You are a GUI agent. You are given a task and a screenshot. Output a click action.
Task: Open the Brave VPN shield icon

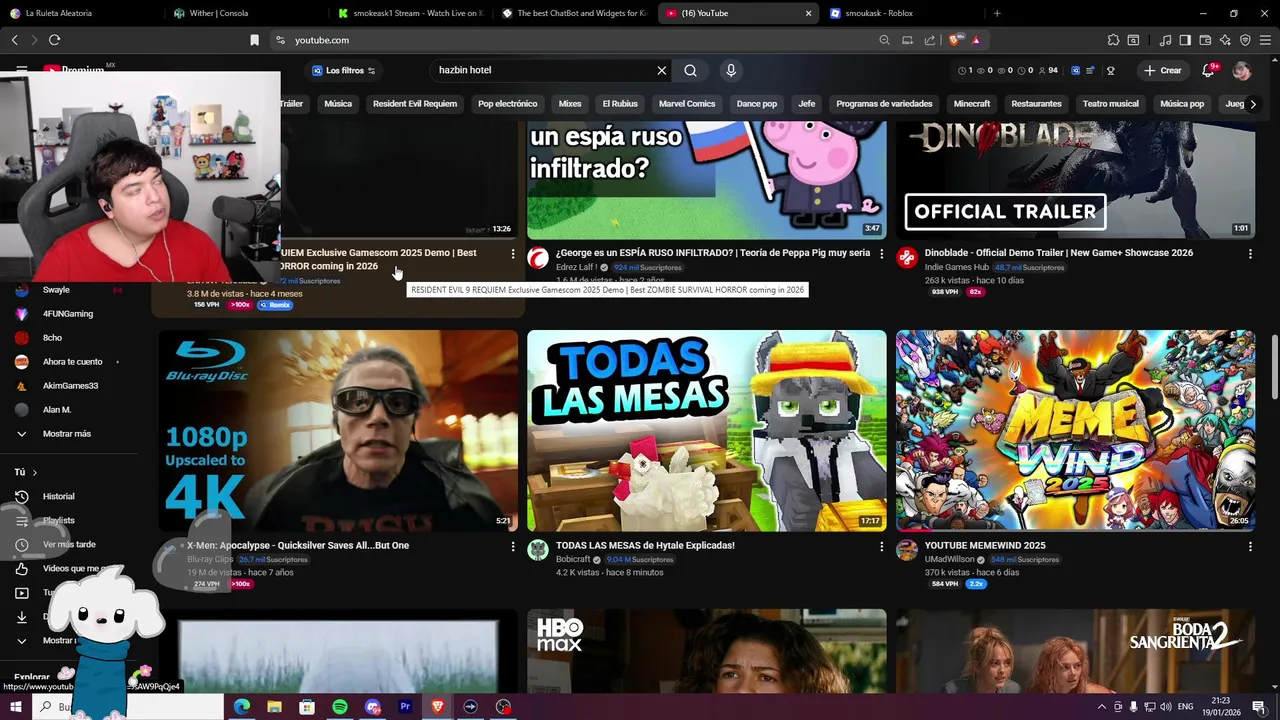tap(1245, 40)
